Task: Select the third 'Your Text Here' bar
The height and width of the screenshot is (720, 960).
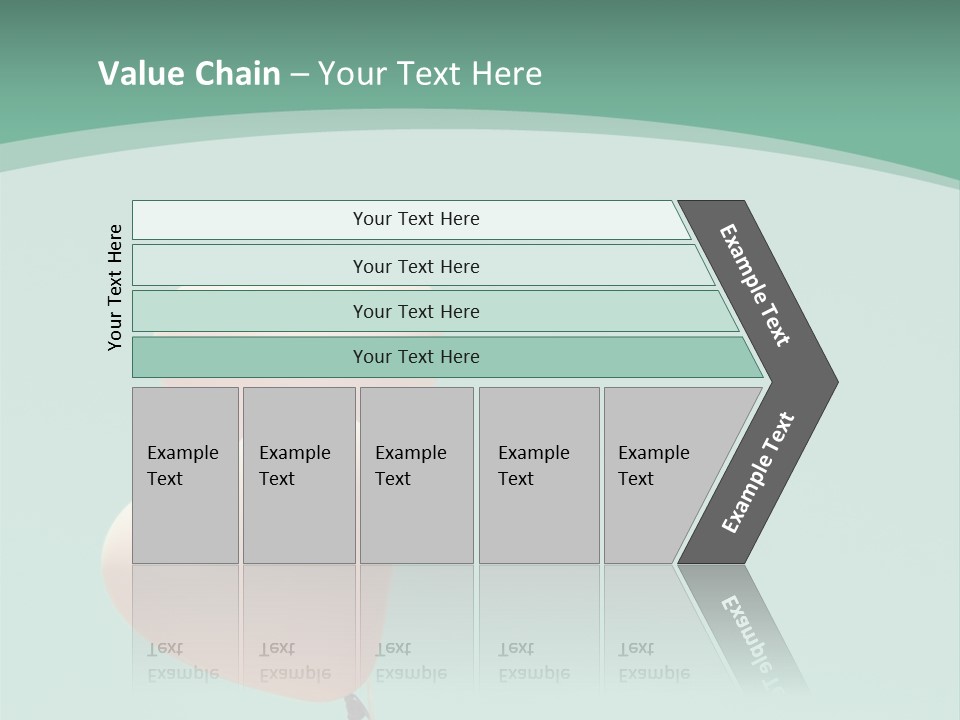Action: click(415, 311)
